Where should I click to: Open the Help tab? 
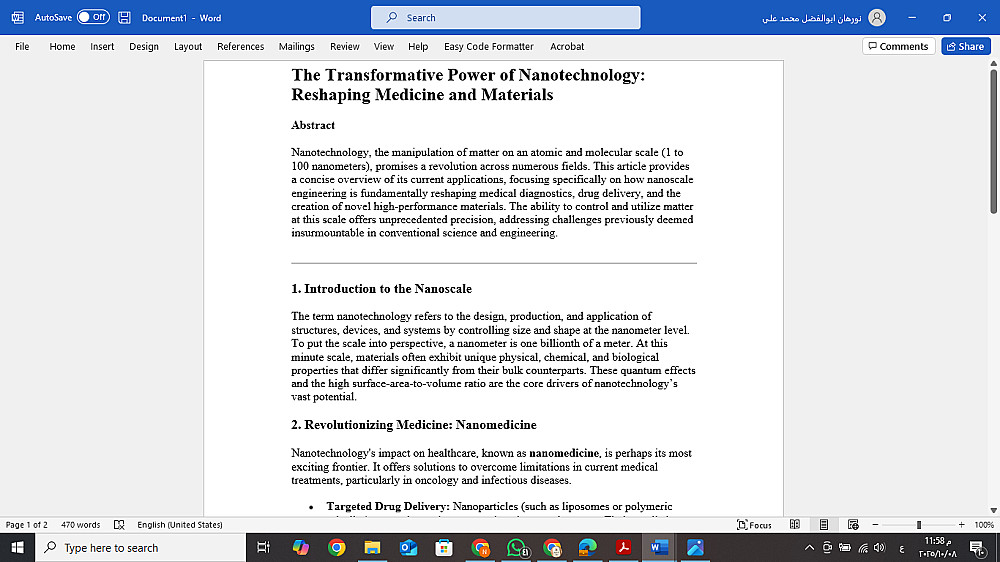[x=418, y=47]
